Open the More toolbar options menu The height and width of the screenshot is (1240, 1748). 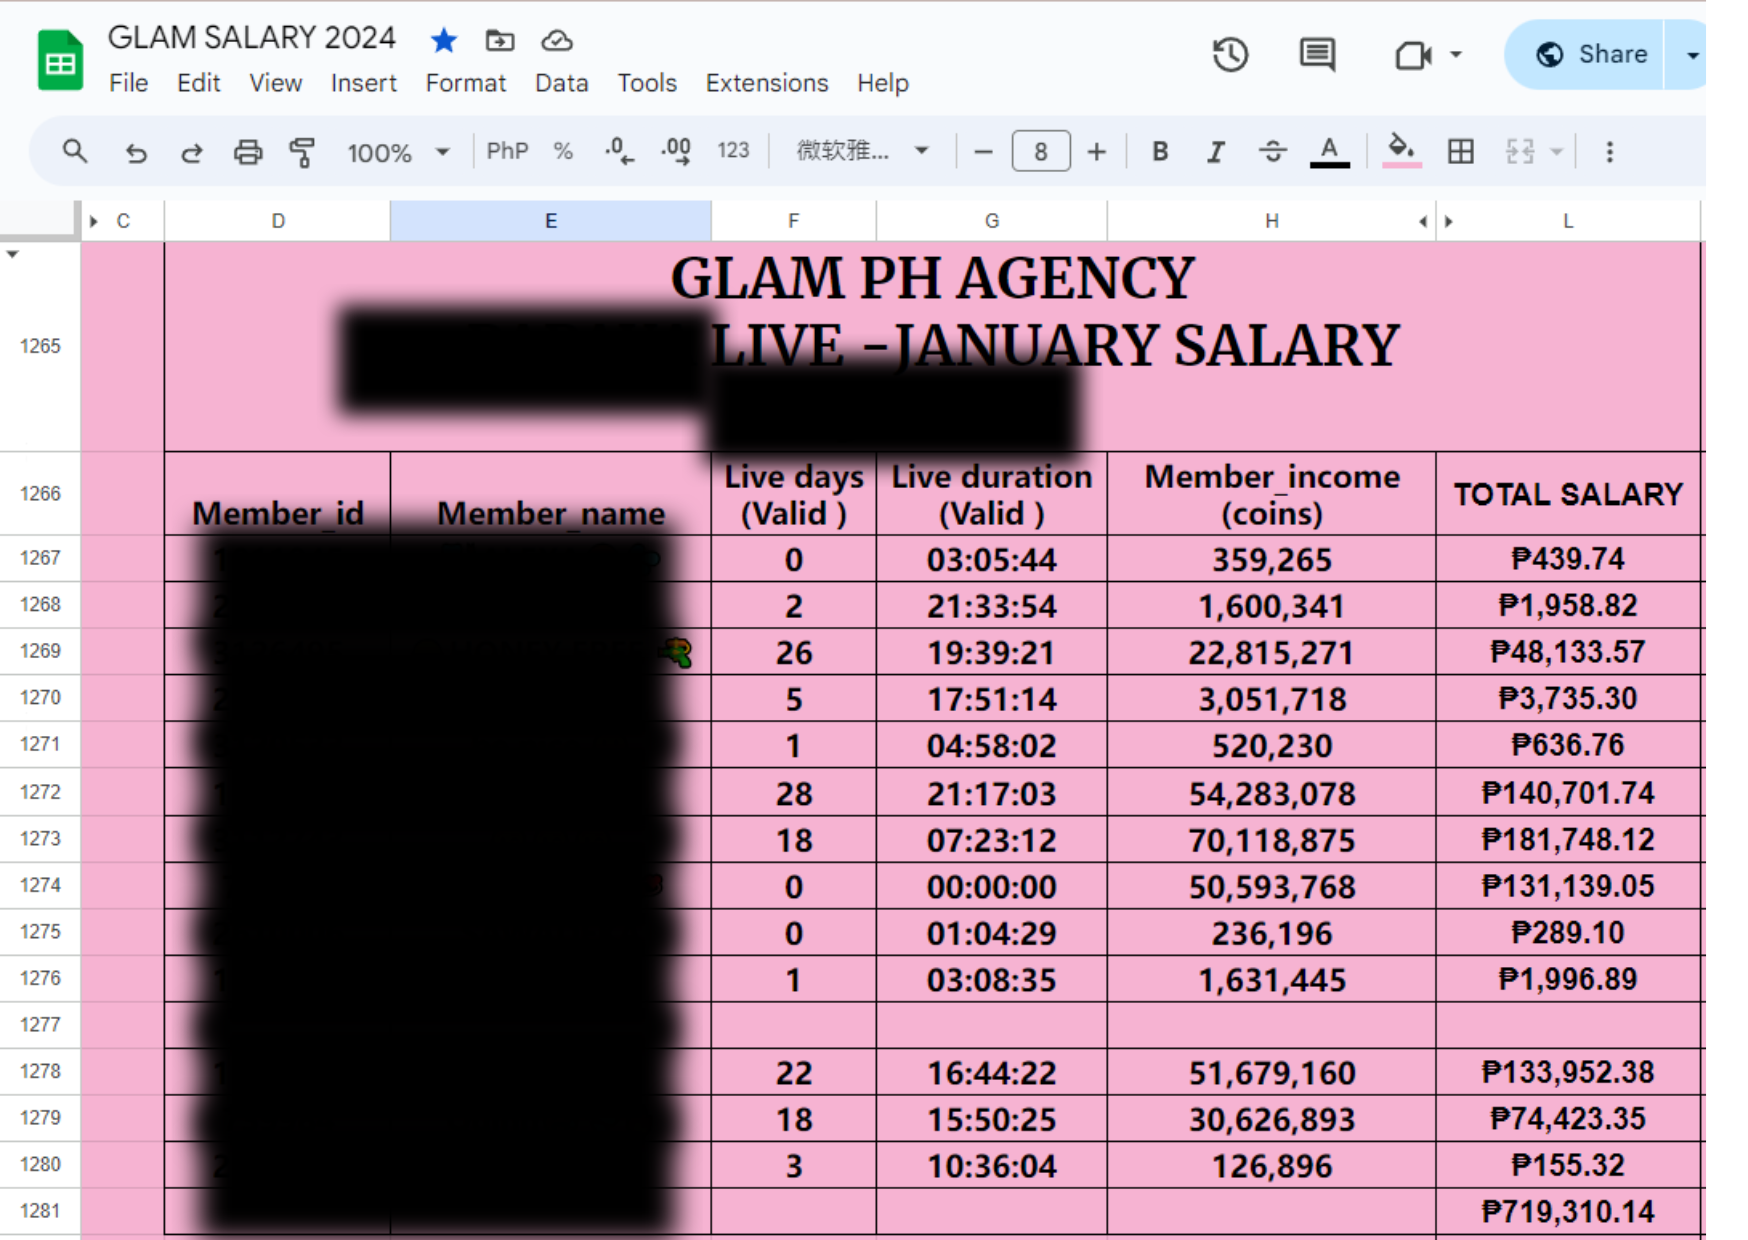click(1609, 152)
